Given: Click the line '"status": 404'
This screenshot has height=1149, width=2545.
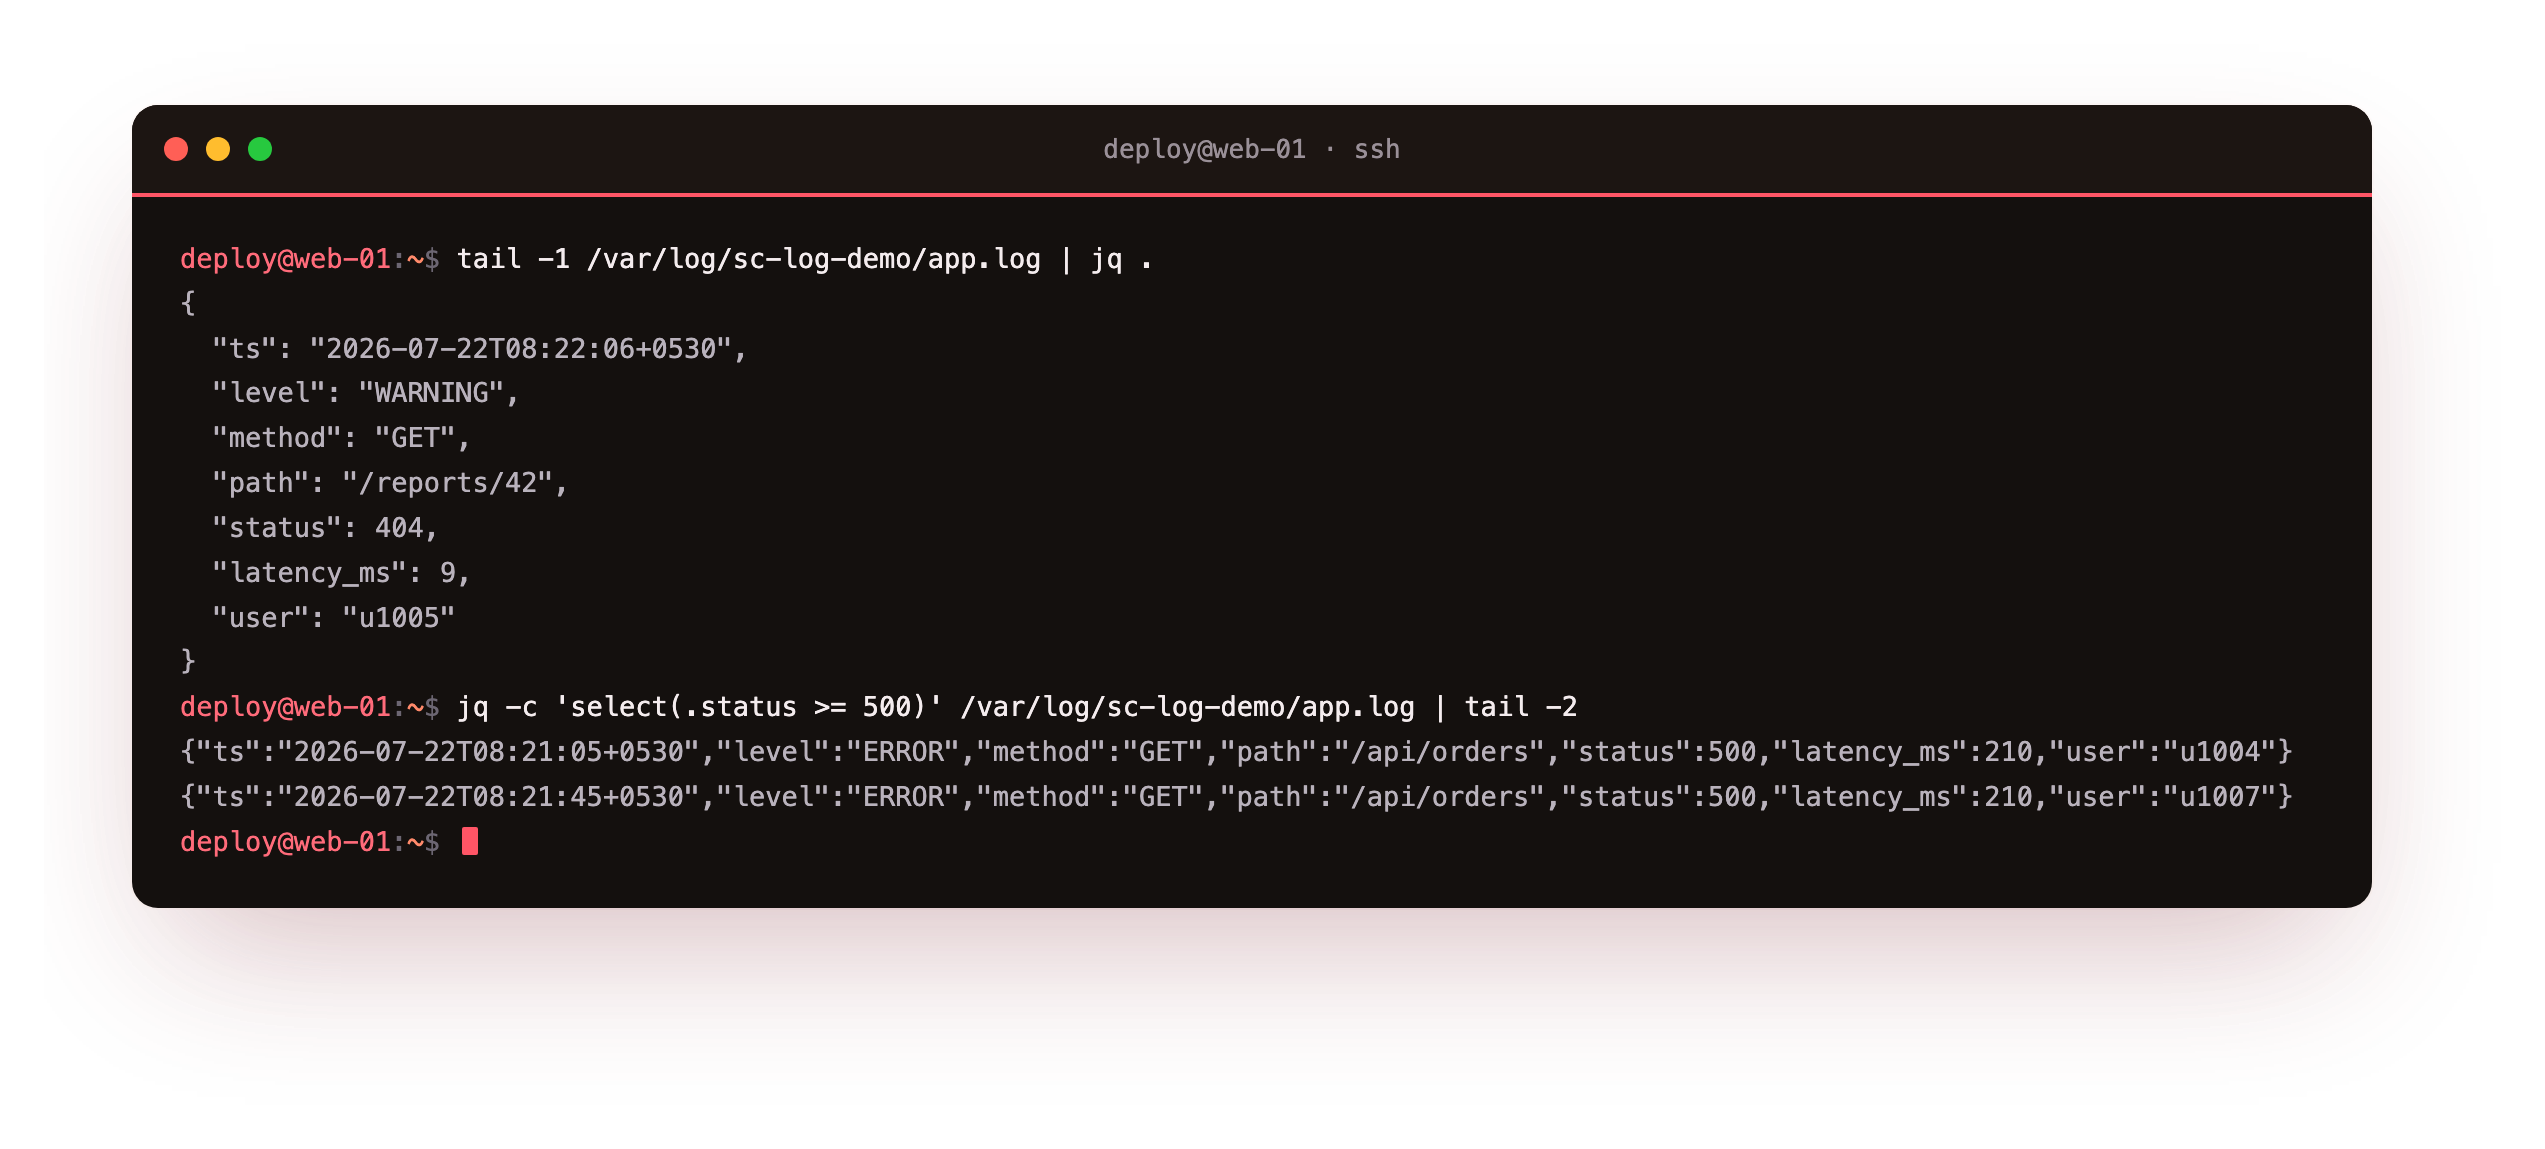Looking at the screenshot, I should [x=325, y=528].
